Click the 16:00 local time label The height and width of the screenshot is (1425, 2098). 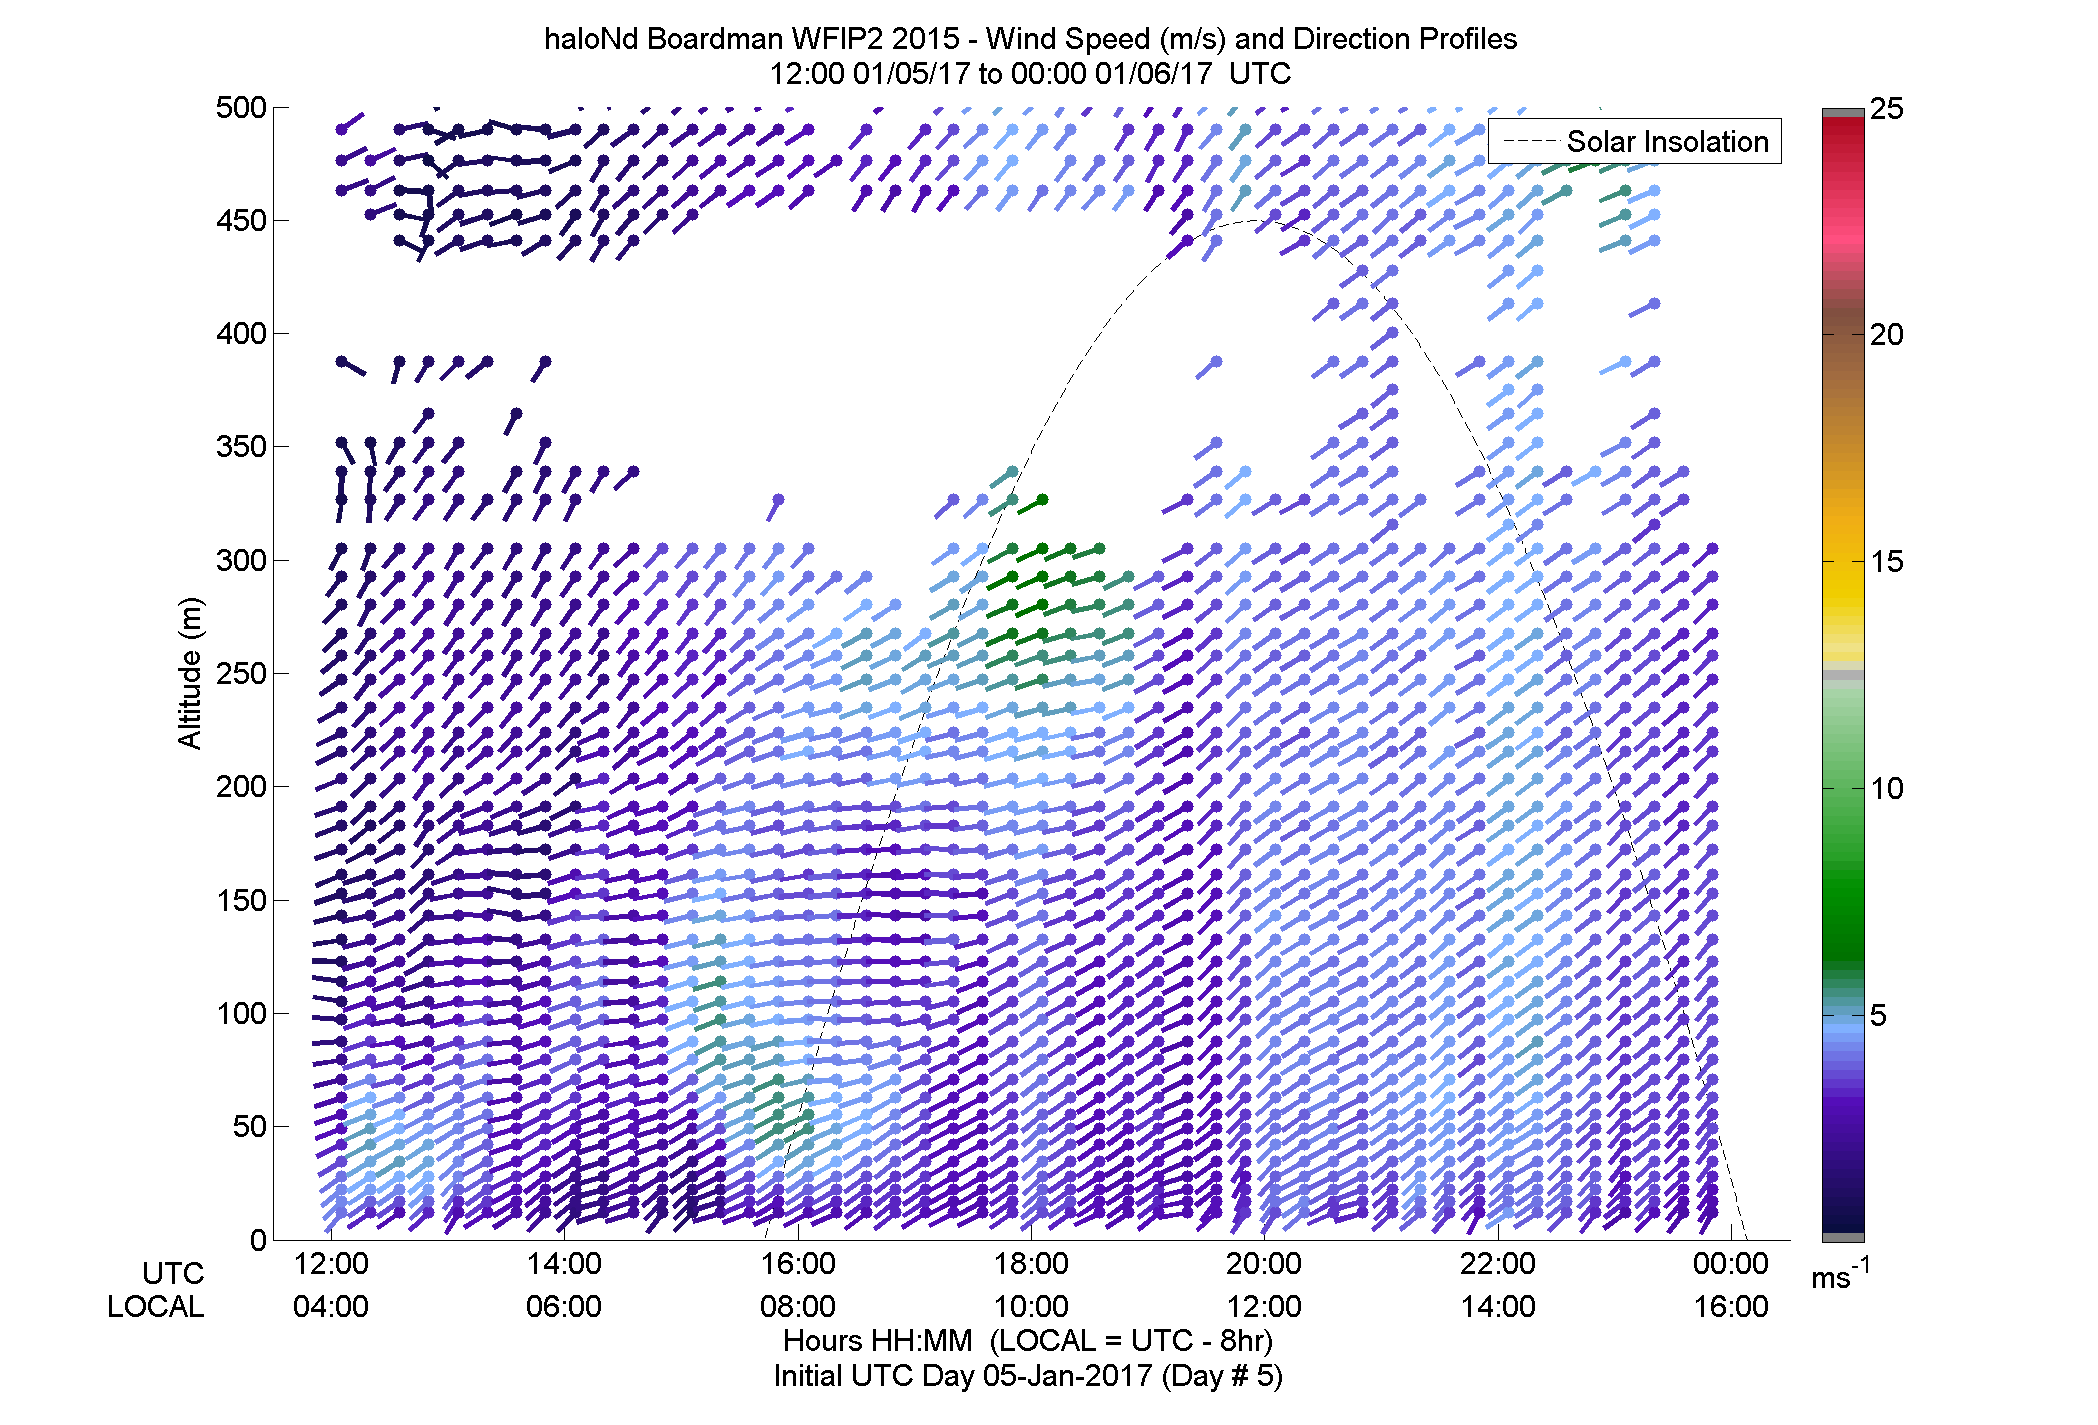click(1731, 1307)
